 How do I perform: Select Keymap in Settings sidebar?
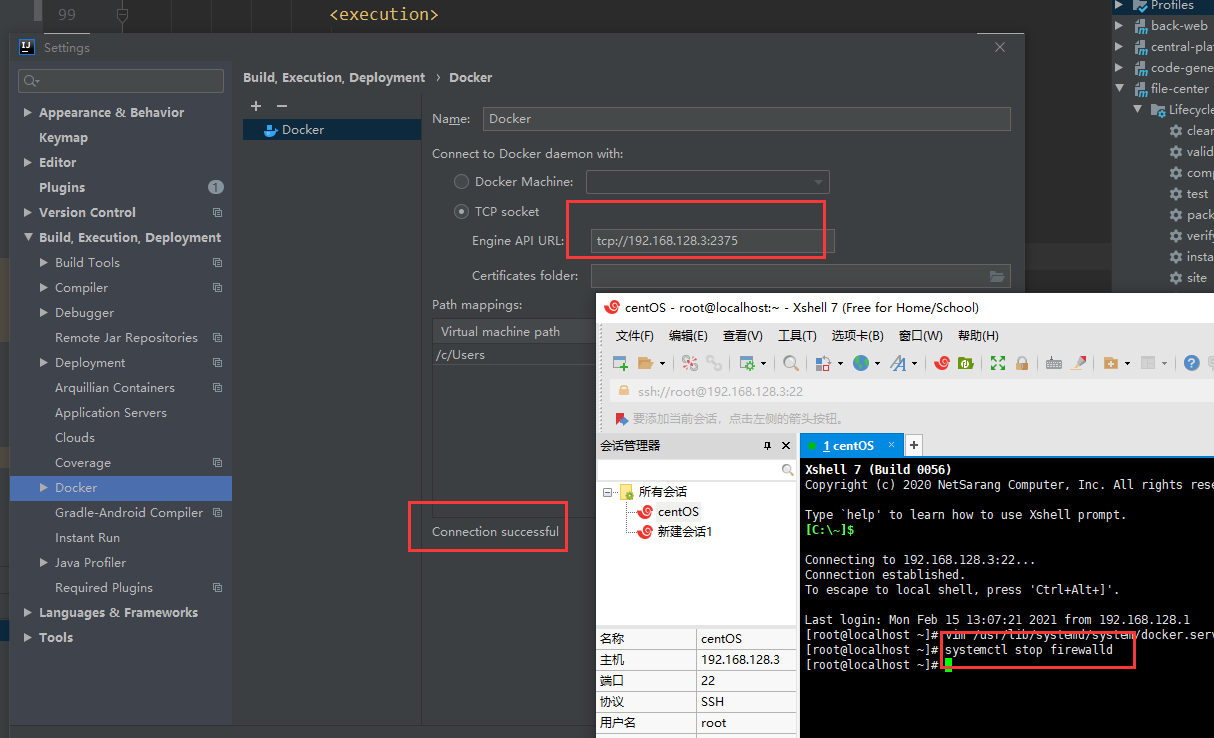pyautogui.click(x=63, y=138)
